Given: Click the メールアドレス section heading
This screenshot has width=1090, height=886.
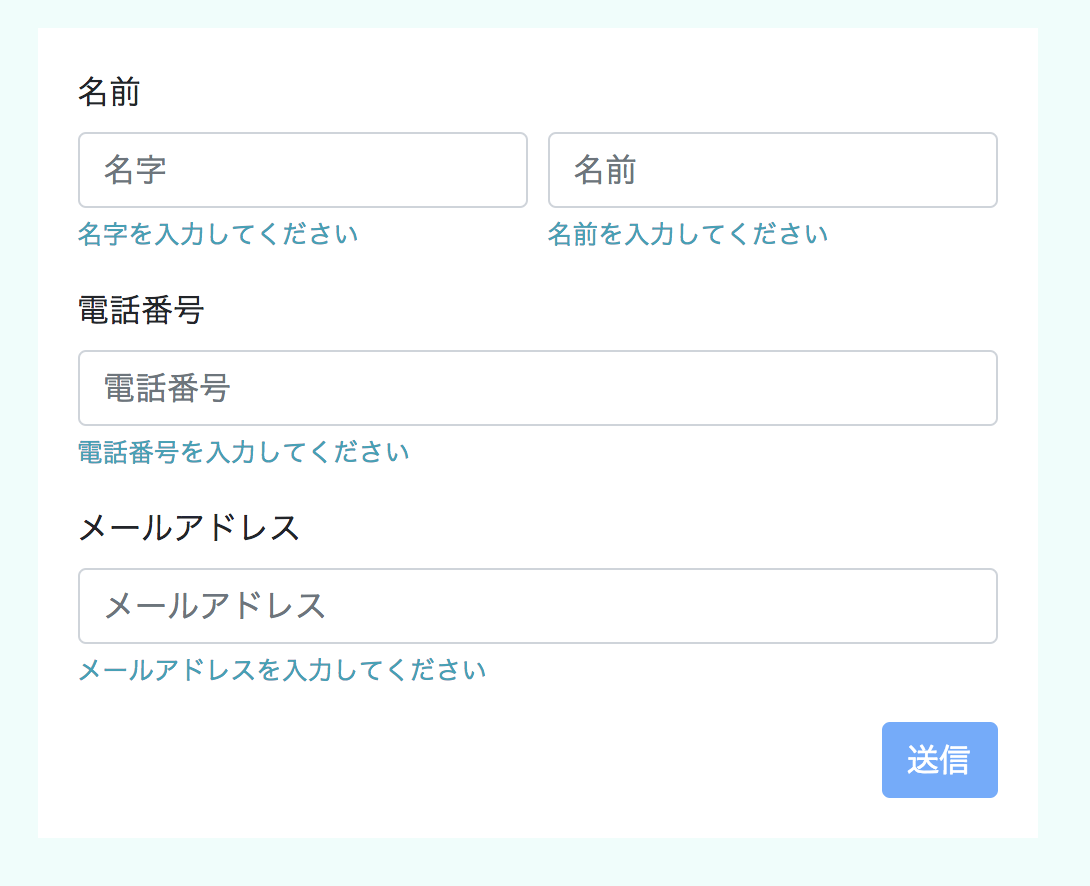Looking at the screenshot, I should pos(189,528).
